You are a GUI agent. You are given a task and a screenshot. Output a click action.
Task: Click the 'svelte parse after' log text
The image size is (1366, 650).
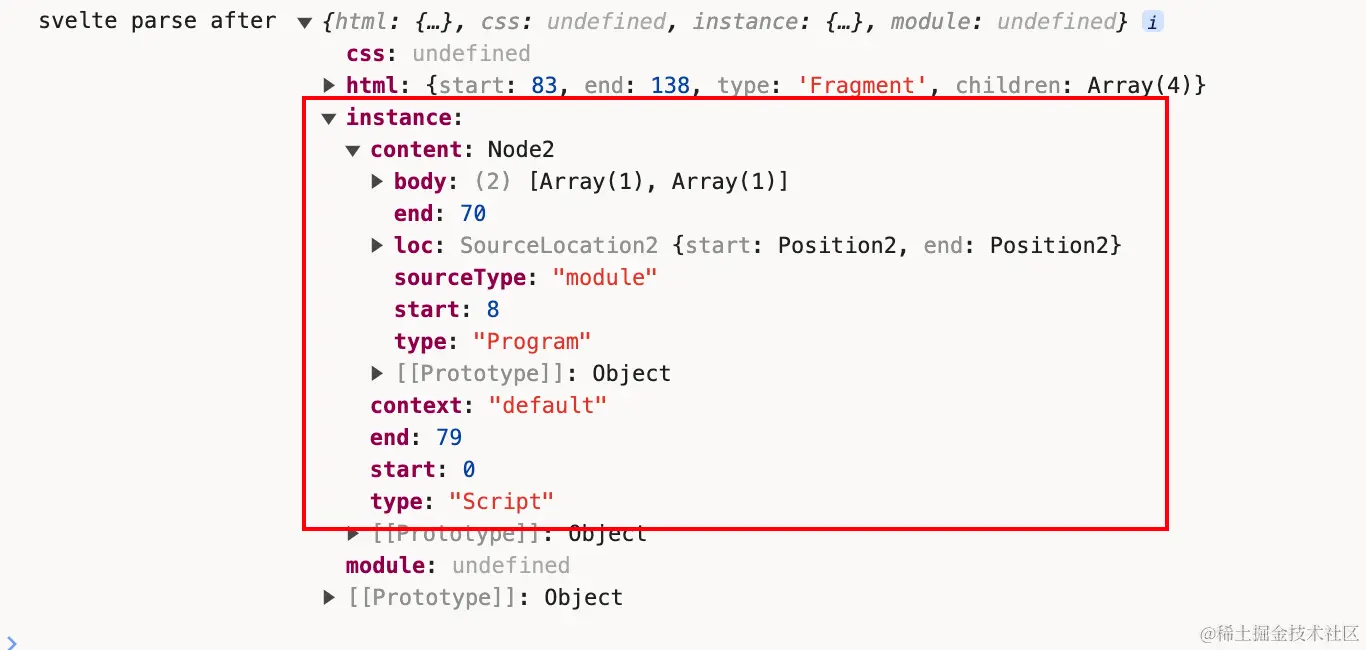click(157, 22)
